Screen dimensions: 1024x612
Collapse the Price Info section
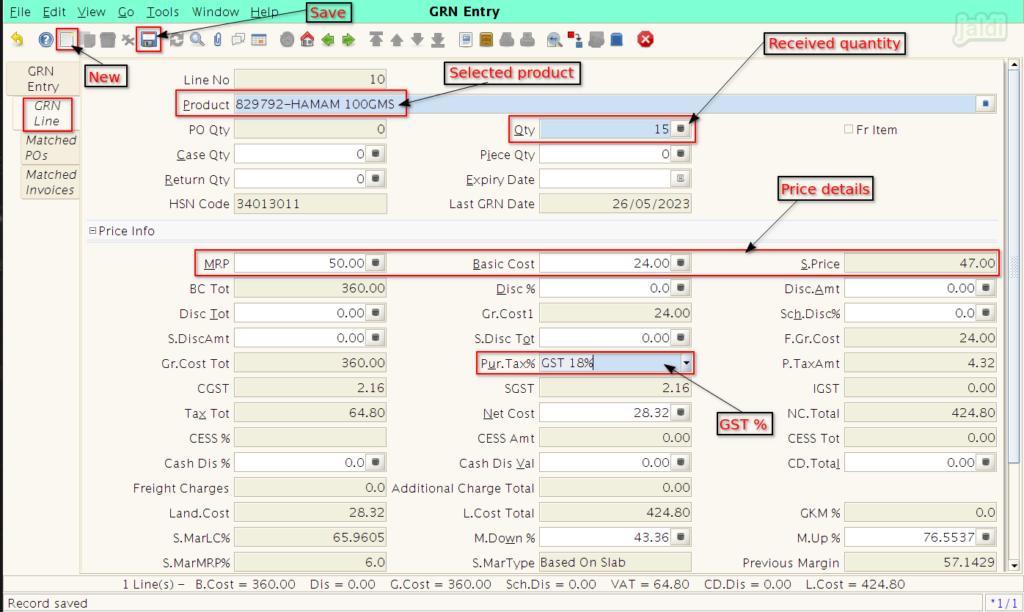tap(93, 231)
